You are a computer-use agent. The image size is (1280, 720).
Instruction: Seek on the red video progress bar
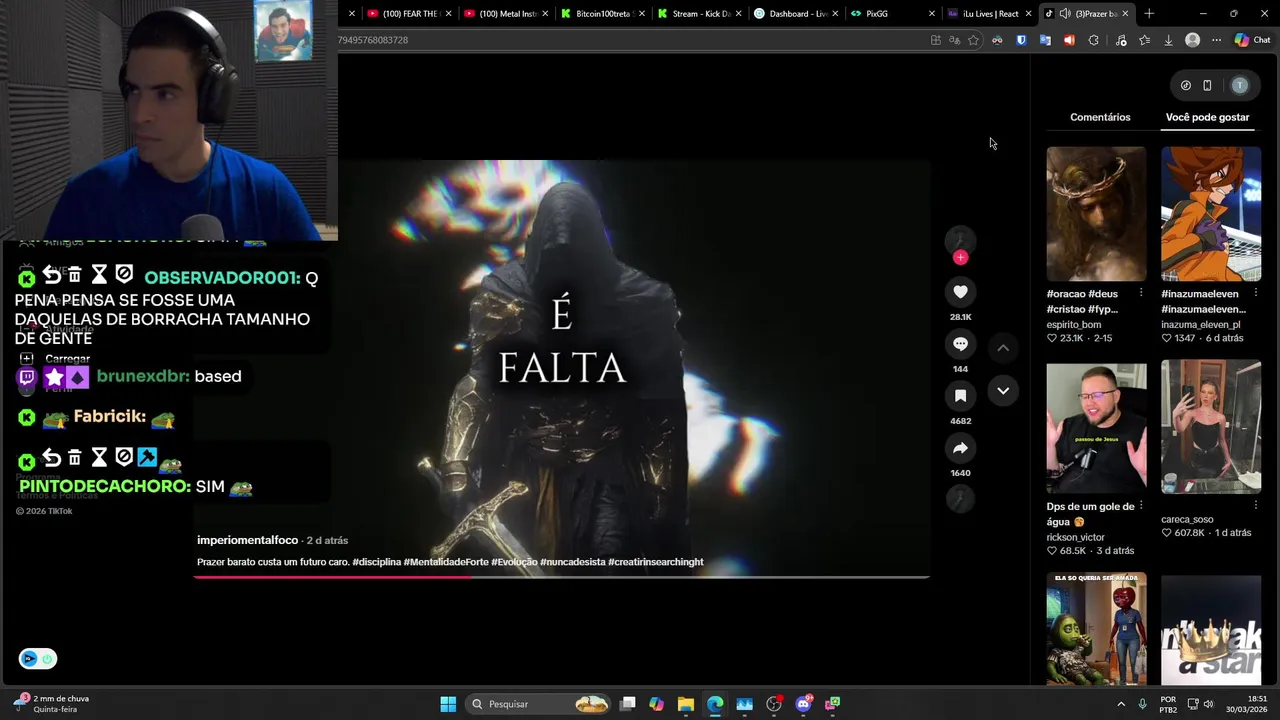tap(562, 577)
